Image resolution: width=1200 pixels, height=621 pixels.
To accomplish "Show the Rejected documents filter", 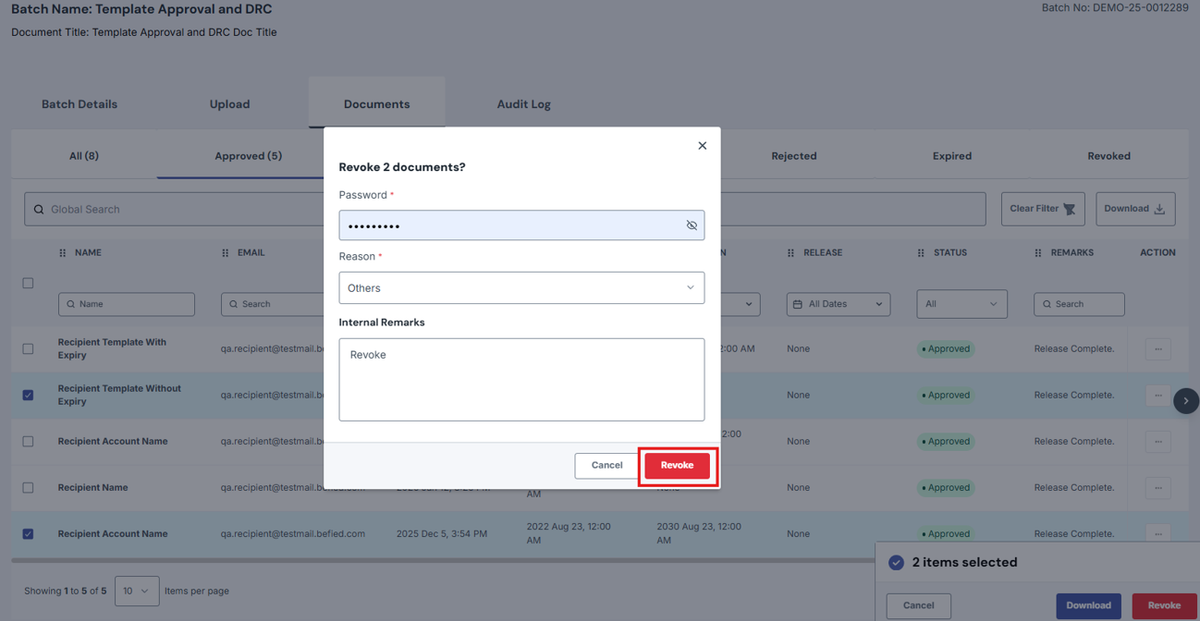I will (794, 156).
